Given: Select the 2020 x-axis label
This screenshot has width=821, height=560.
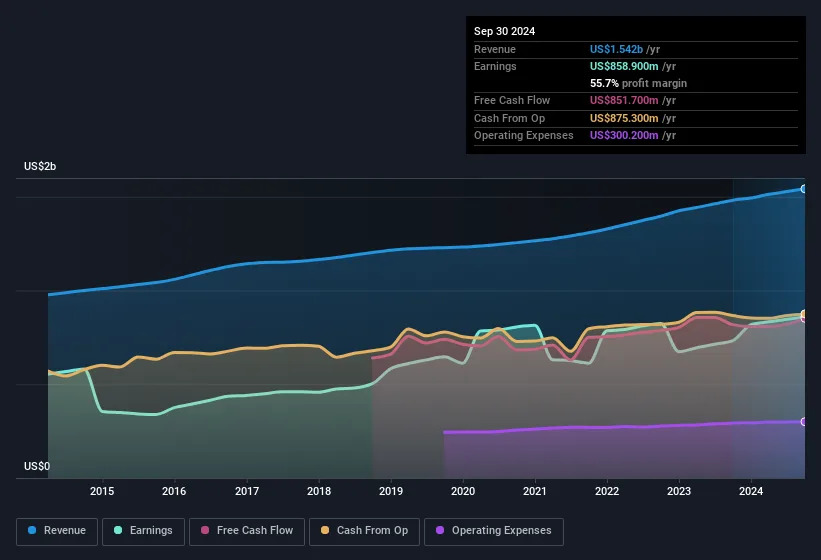Looking at the screenshot, I should point(463,491).
